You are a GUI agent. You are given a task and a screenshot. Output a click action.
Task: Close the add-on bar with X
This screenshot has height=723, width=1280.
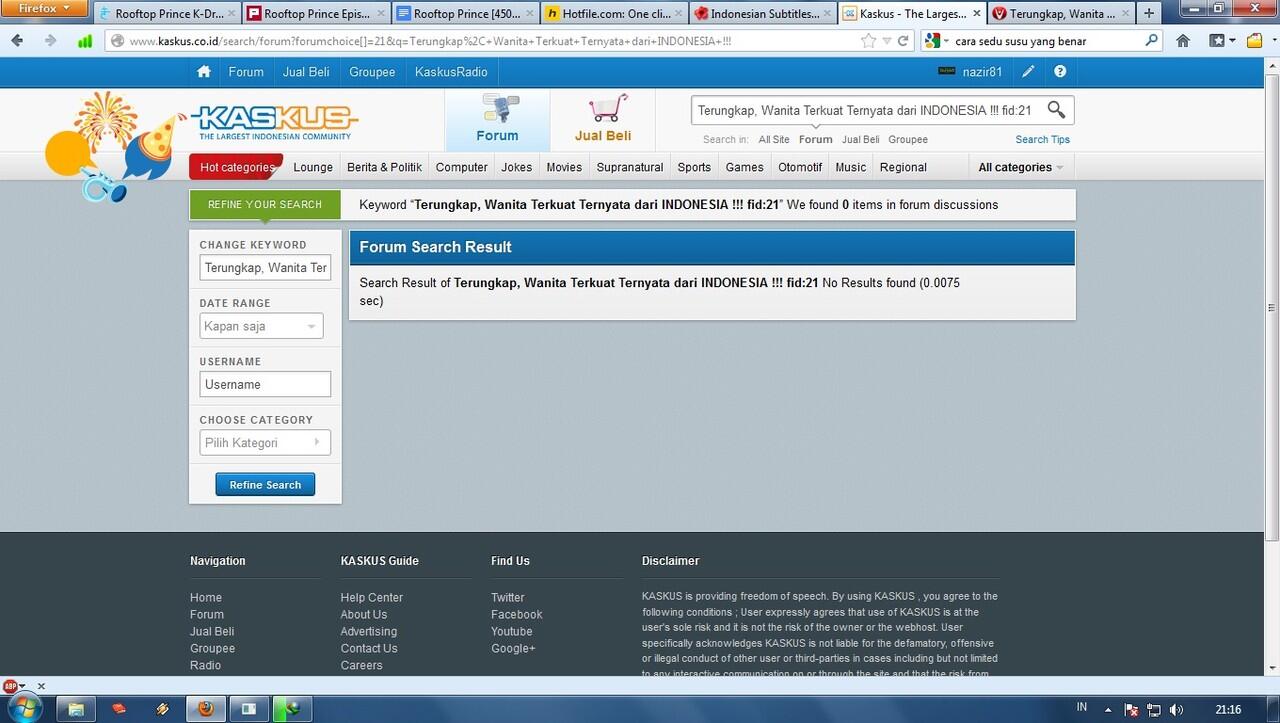(x=41, y=686)
